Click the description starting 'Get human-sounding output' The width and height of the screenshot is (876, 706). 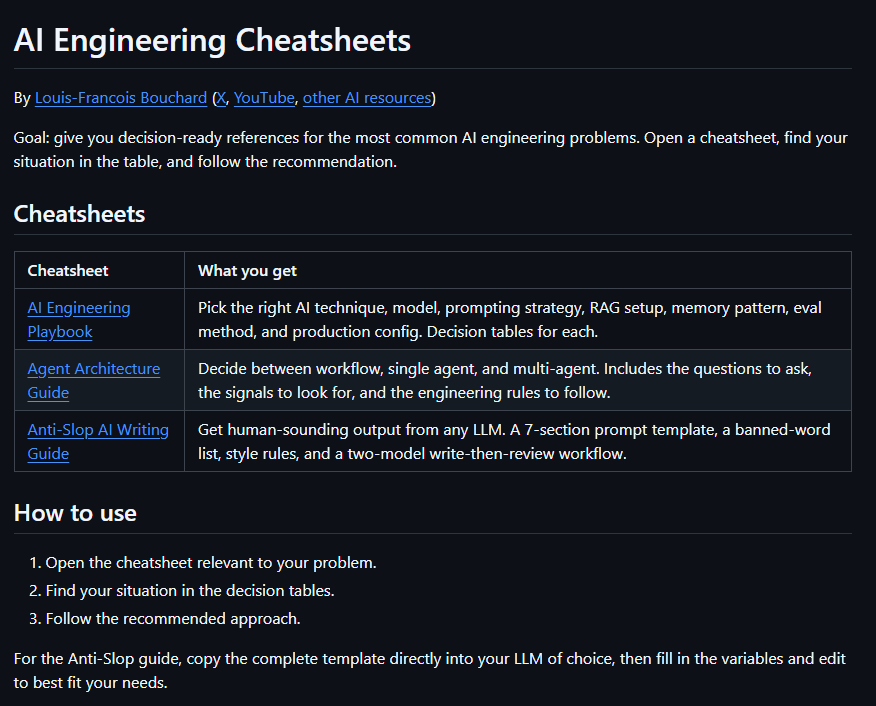(x=514, y=441)
